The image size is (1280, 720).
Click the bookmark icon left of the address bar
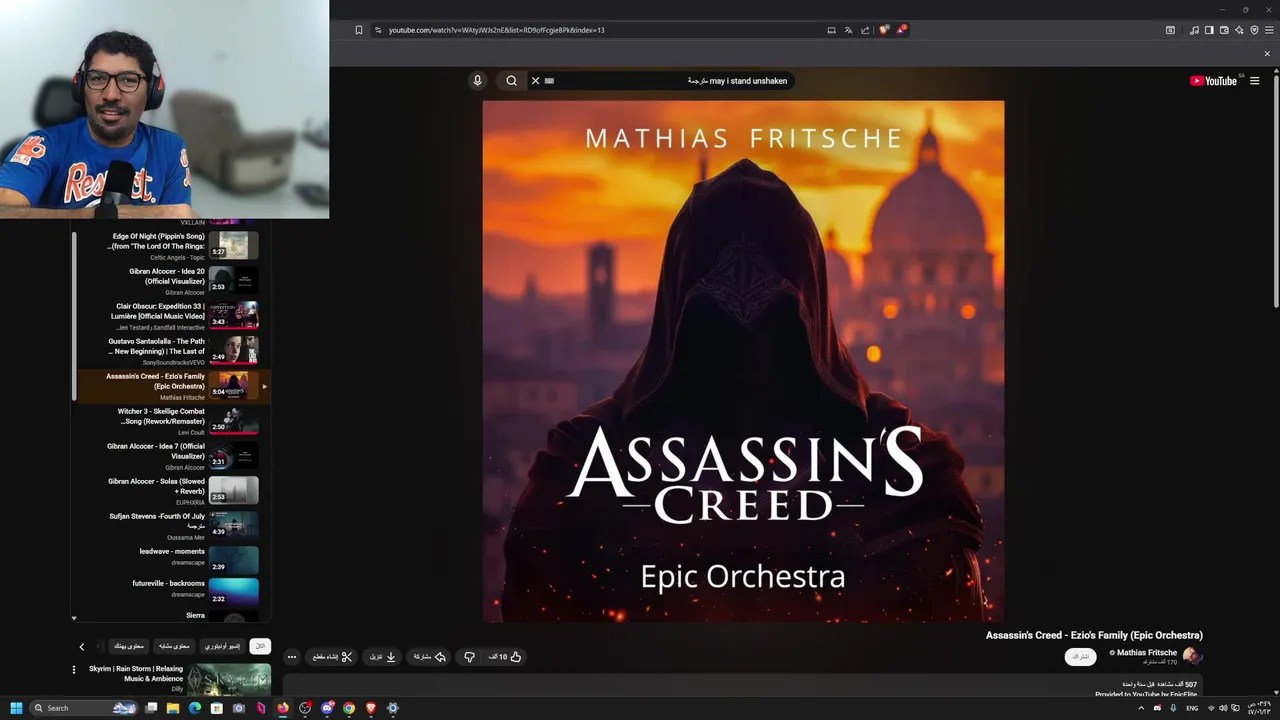(359, 30)
